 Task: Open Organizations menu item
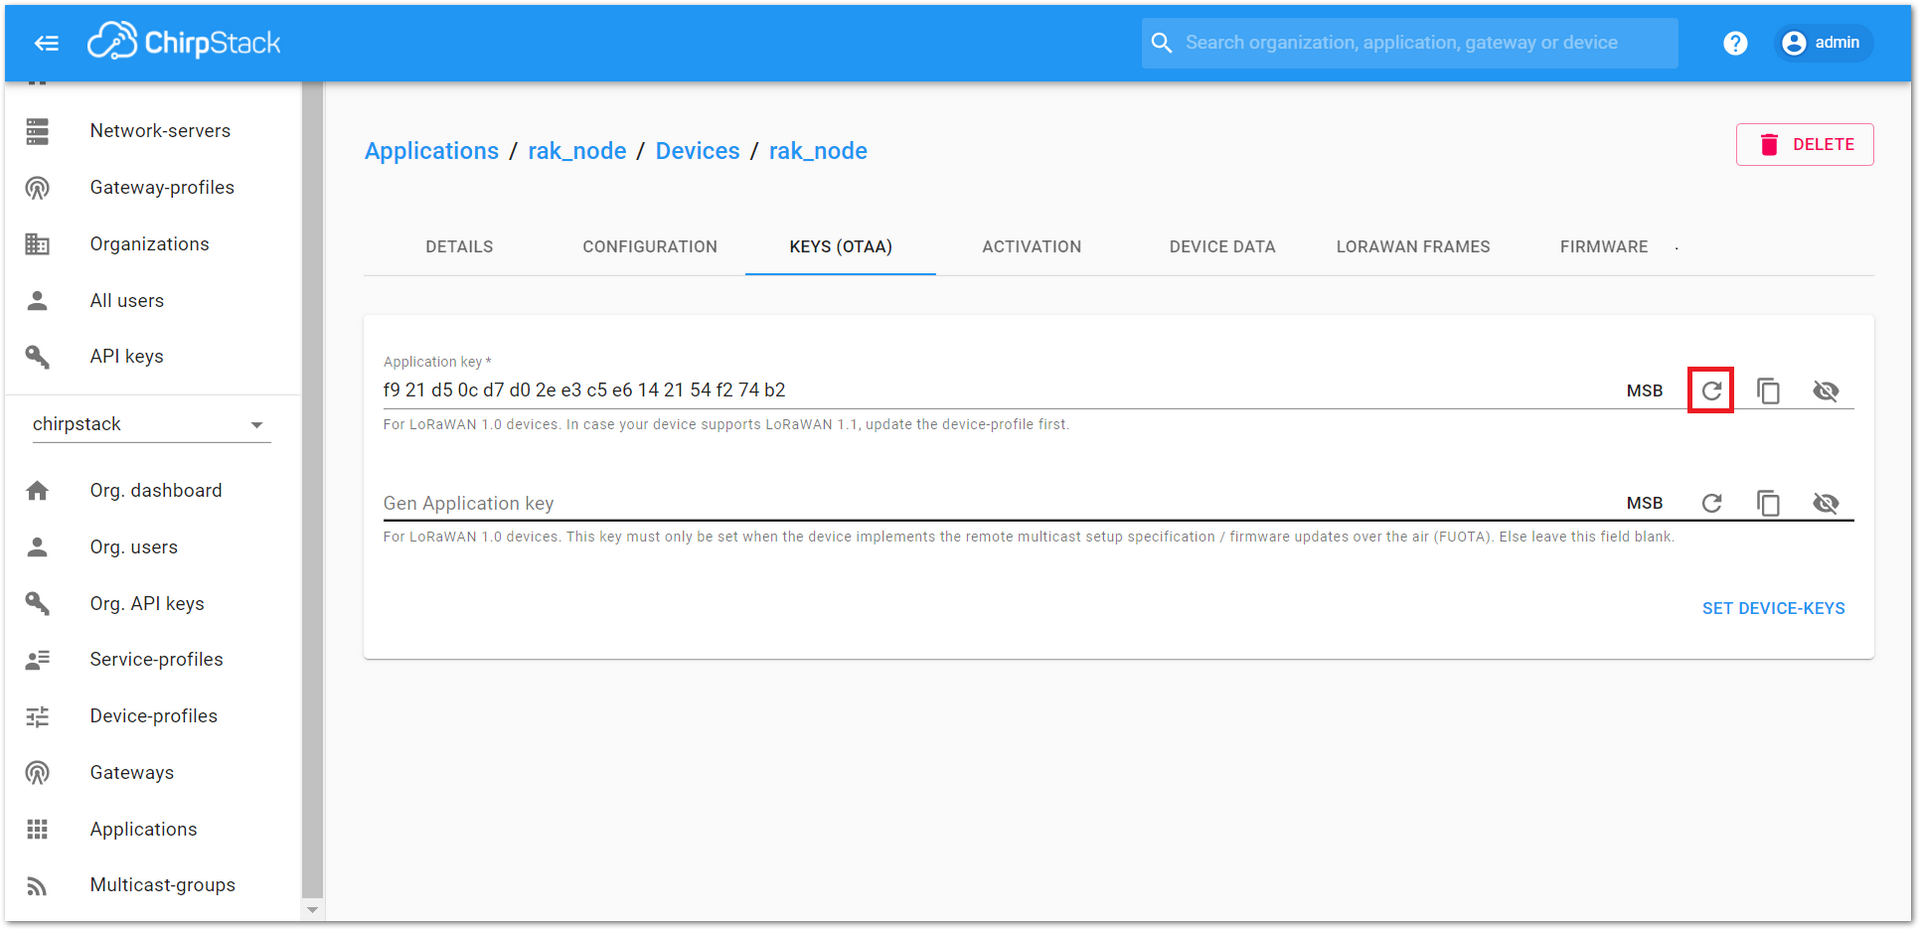click(x=152, y=244)
